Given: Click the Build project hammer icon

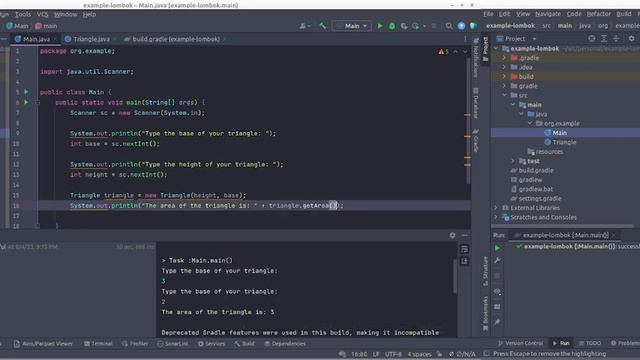Looking at the screenshot, I should pyautogui.click(x=322, y=26).
